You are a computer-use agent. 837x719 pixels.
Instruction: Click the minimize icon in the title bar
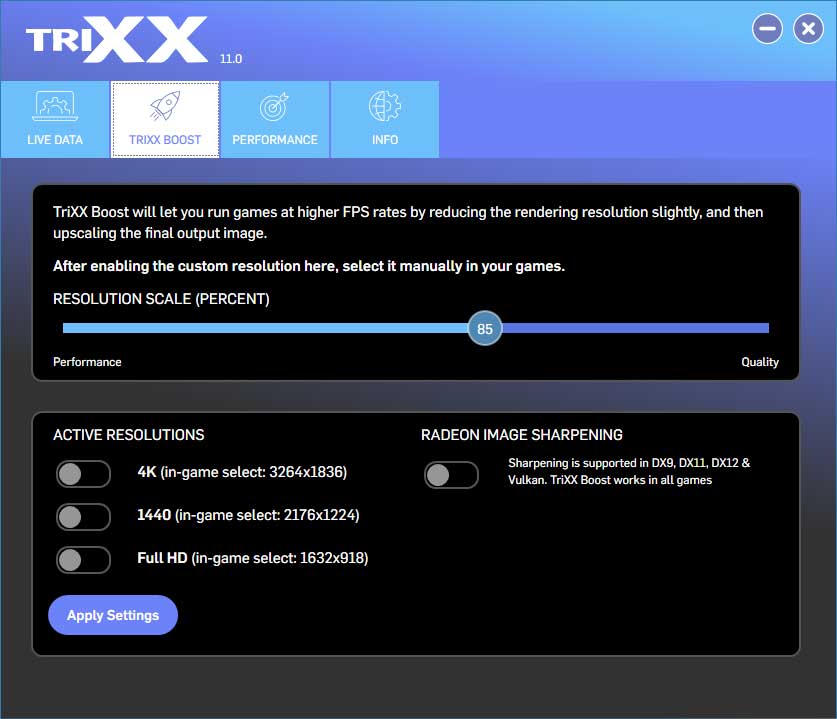767,29
